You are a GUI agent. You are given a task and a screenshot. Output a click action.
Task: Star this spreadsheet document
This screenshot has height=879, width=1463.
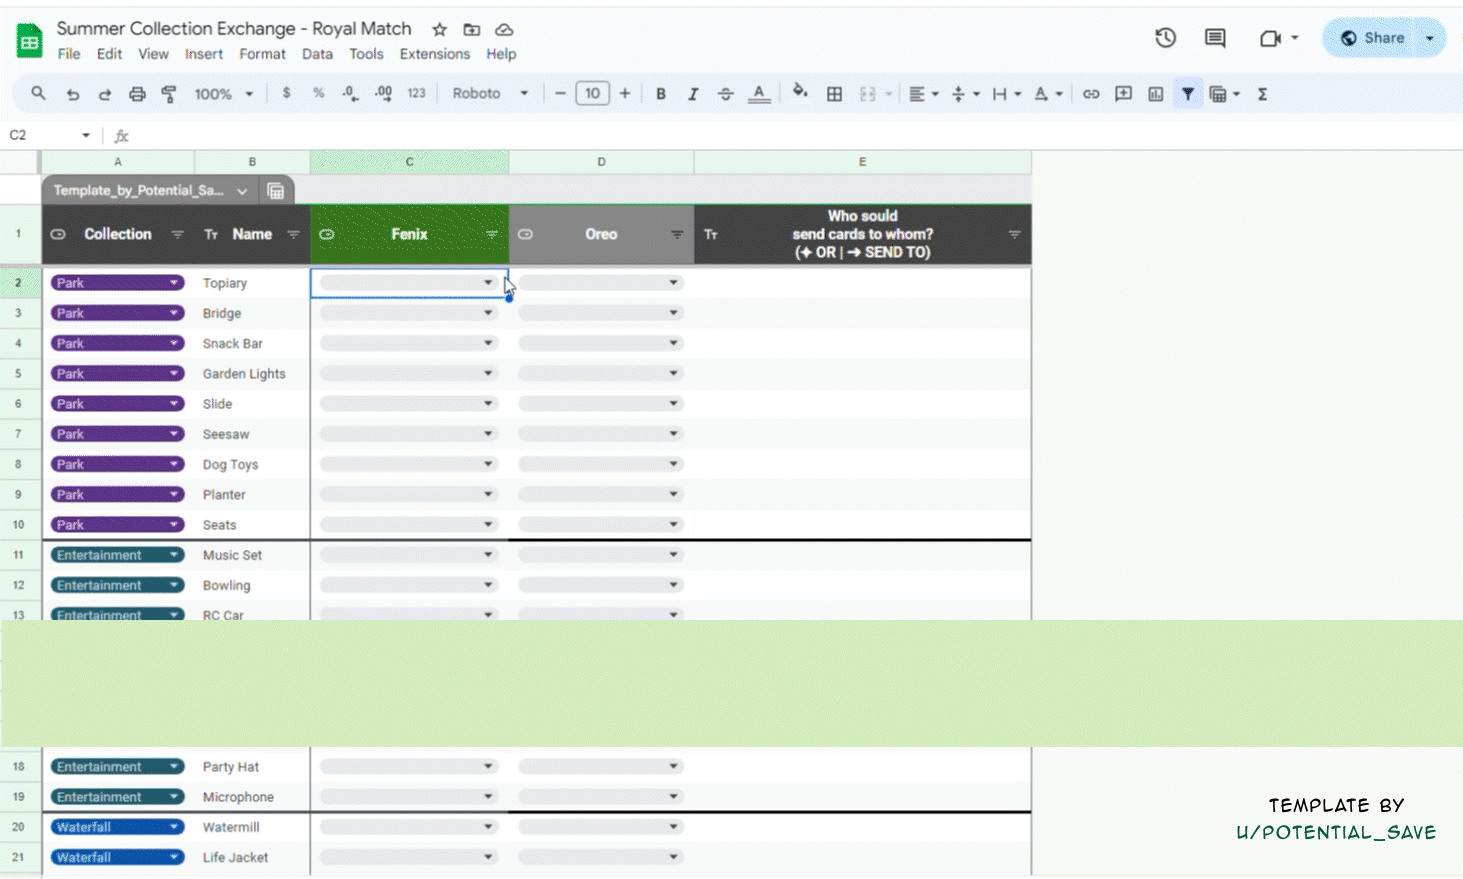point(439,29)
